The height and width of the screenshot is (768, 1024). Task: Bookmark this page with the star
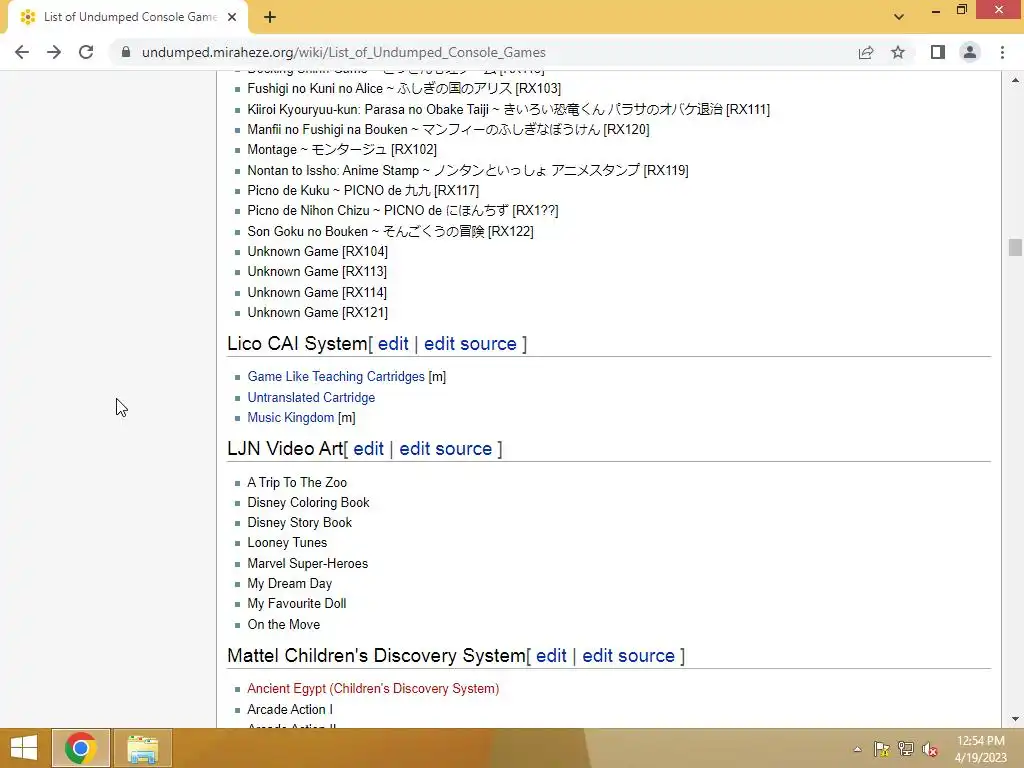pyautogui.click(x=898, y=52)
